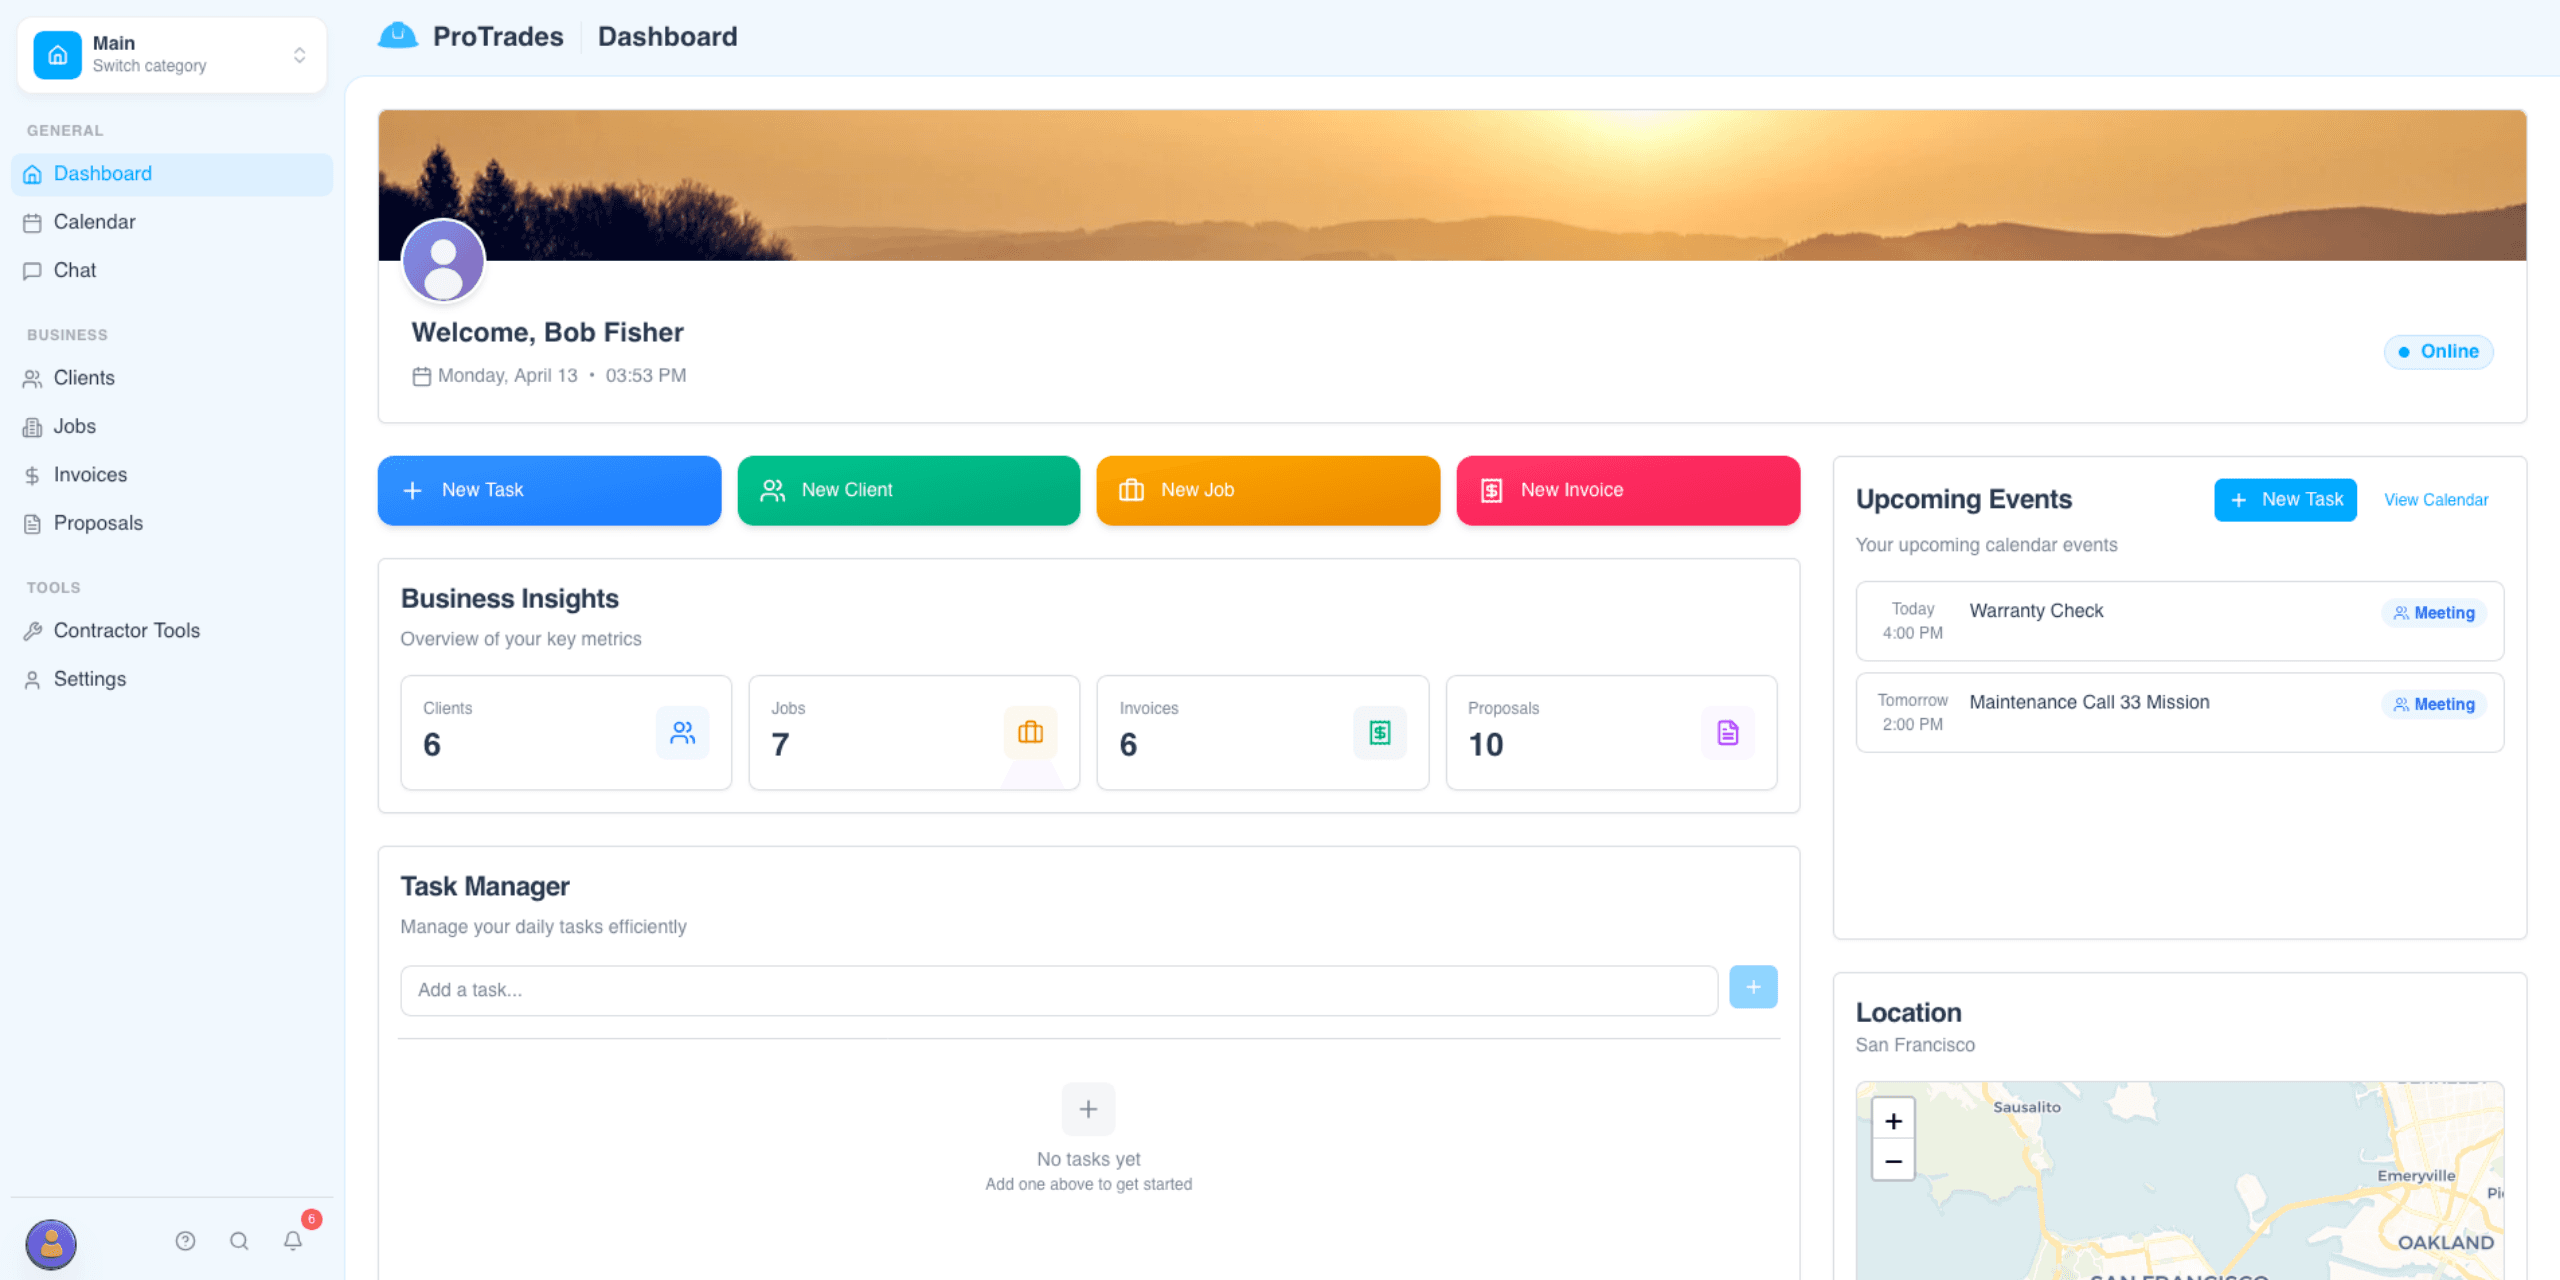Image resolution: width=2560 pixels, height=1280 pixels.
Task: Click the user avatar at bottom left
Action: click(51, 1244)
